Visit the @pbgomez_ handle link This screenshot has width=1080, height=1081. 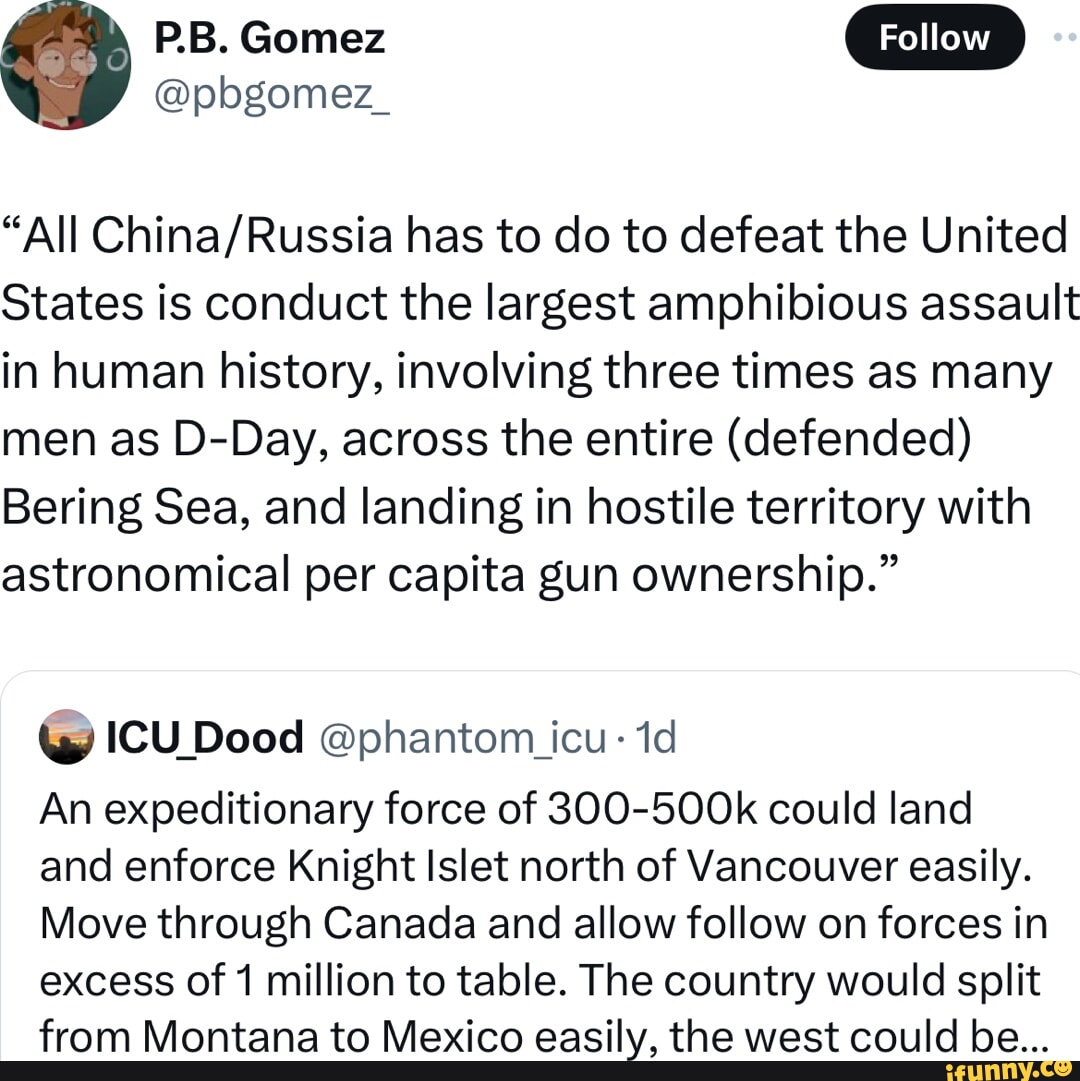[x=271, y=96]
